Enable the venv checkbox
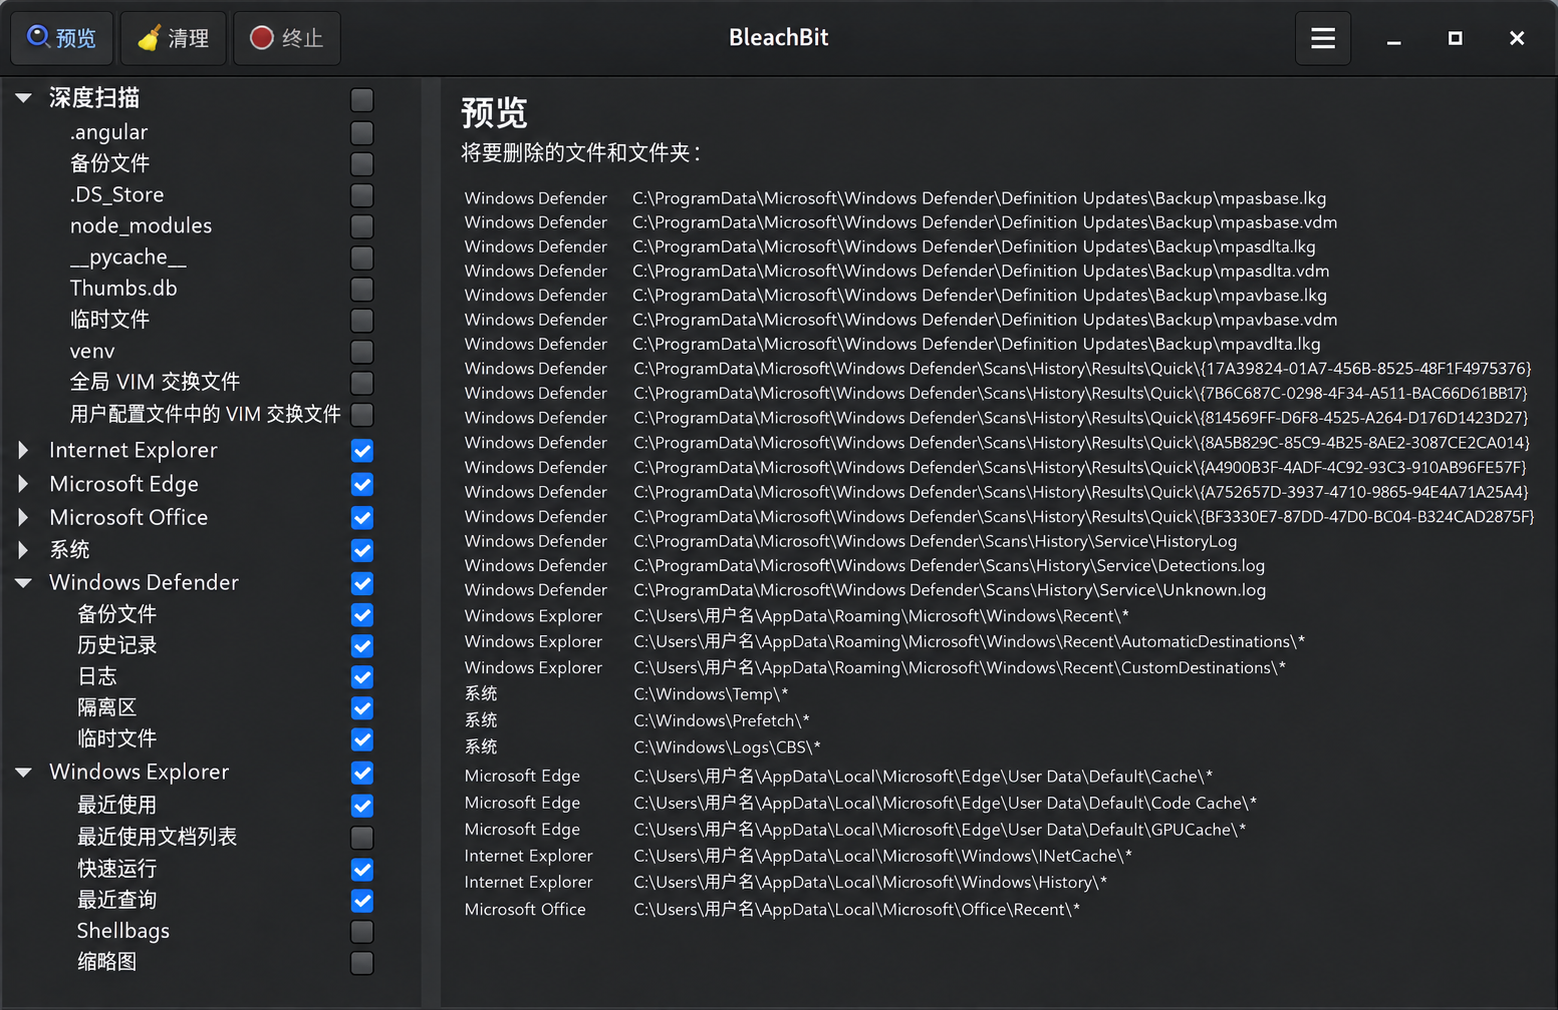This screenshot has height=1010, width=1558. [362, 351]
